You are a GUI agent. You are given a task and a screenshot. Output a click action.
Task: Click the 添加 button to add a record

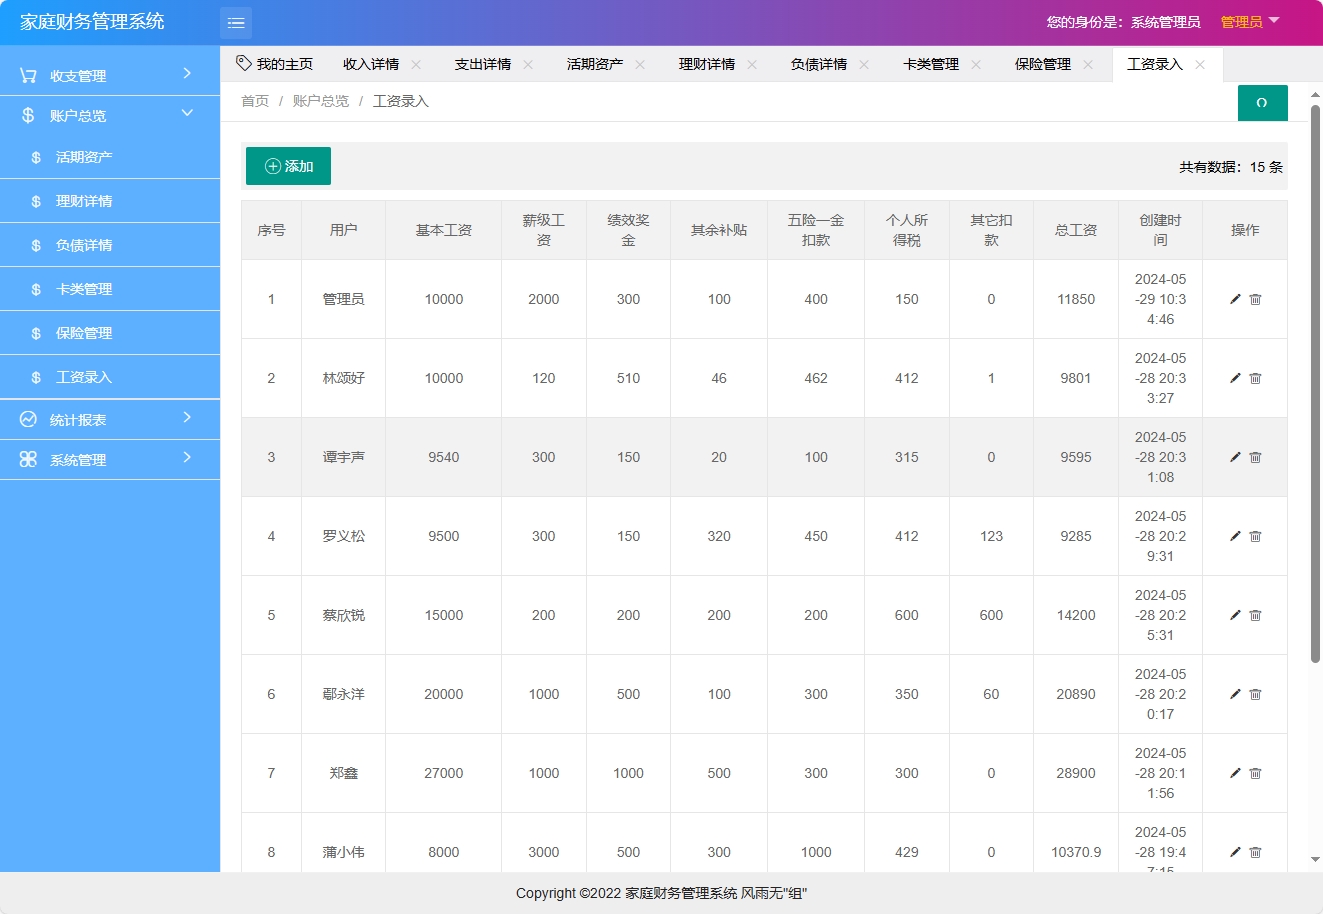pyautogui.click(x=288, y=167)
